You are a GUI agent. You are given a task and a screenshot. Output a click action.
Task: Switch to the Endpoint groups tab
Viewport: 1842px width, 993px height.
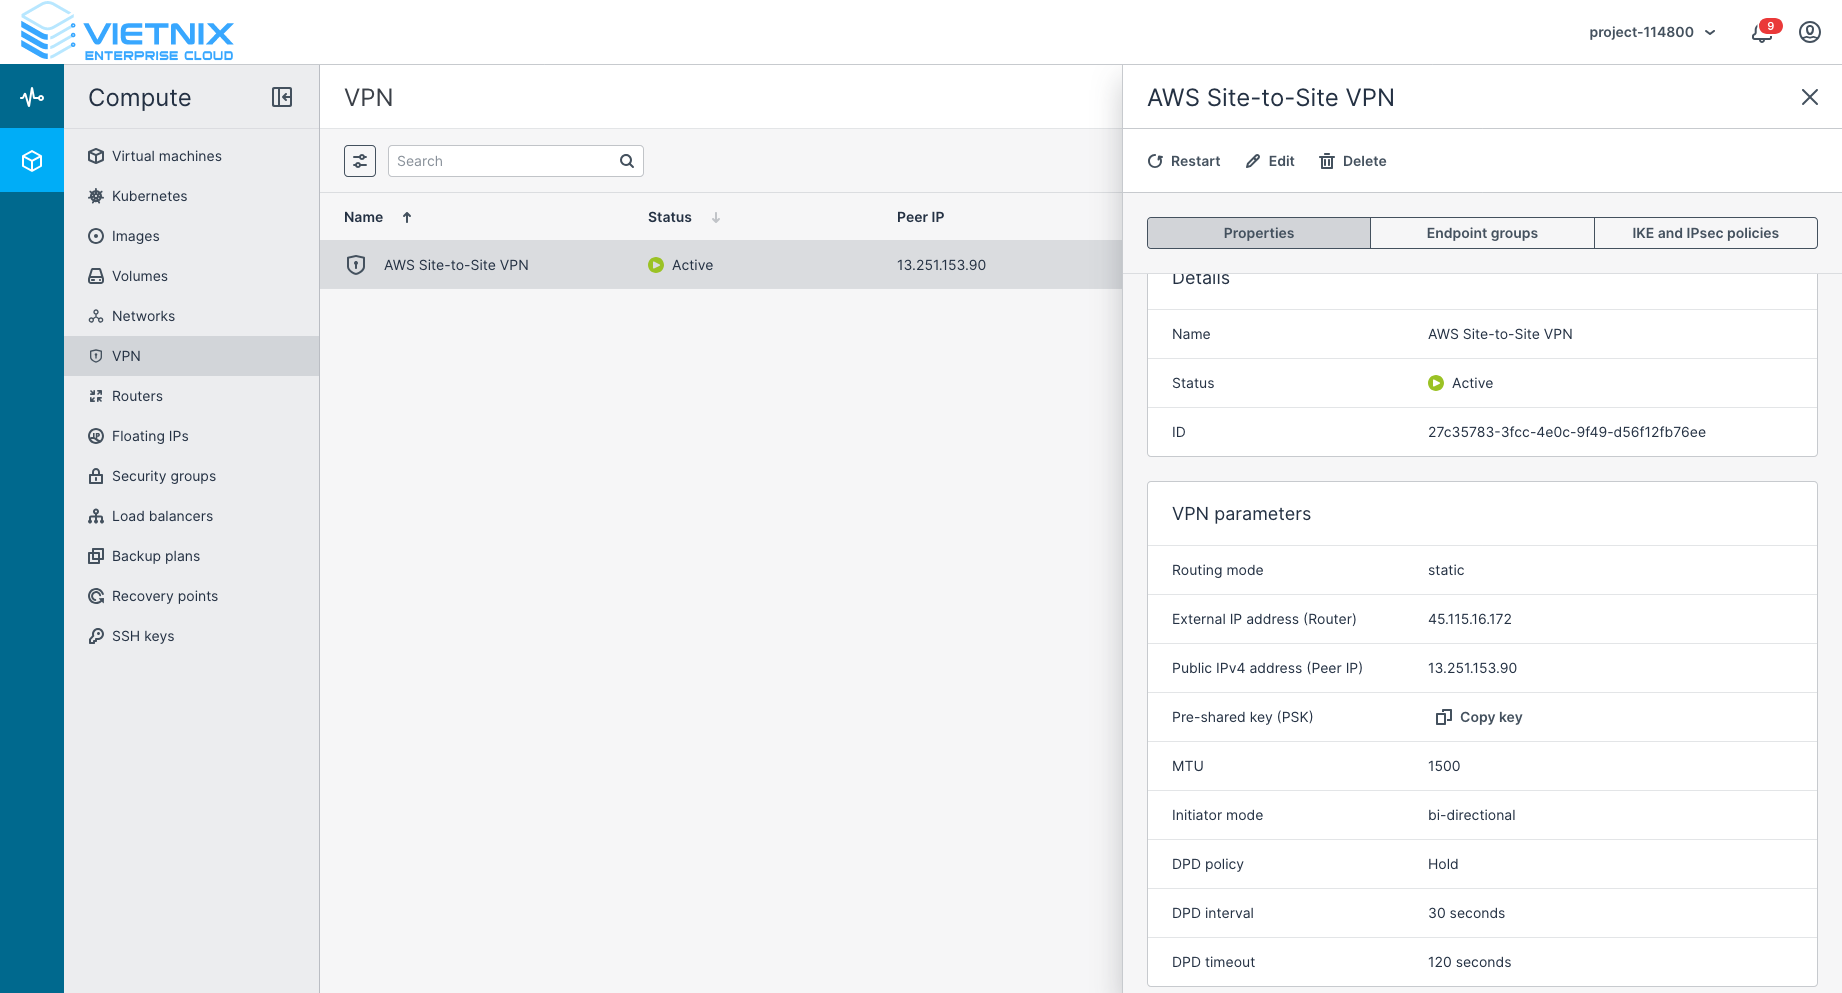[x=1482, y=232]
